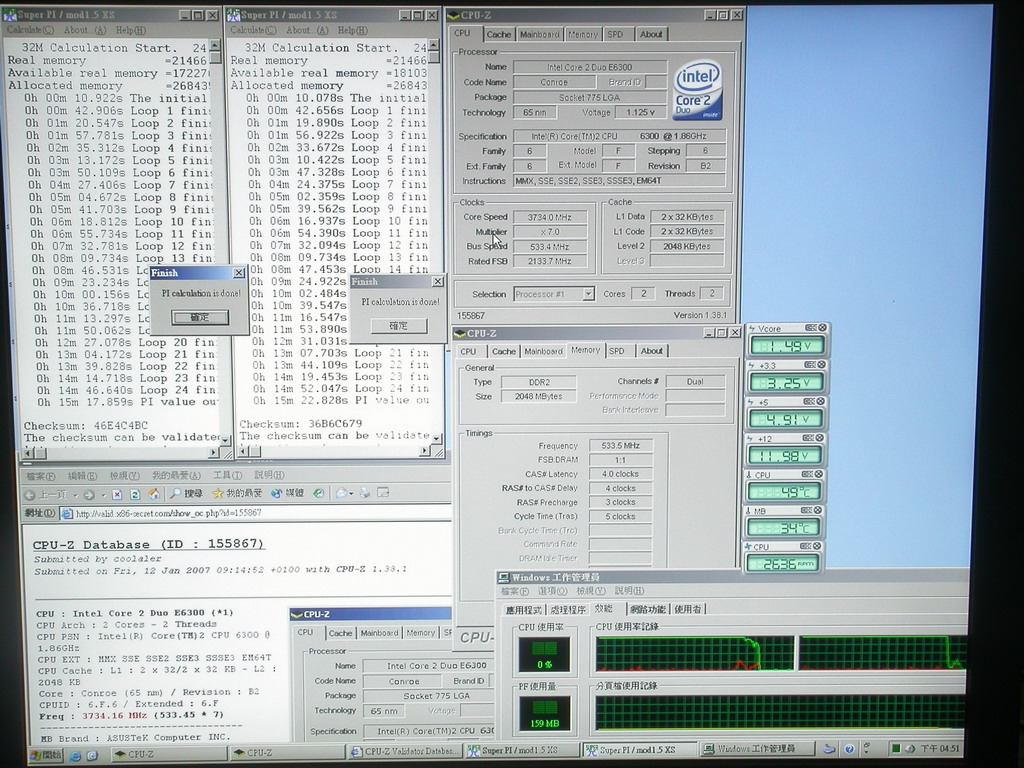
Task: Open the History icon in the browser toolbar
Action: [319, 493]
